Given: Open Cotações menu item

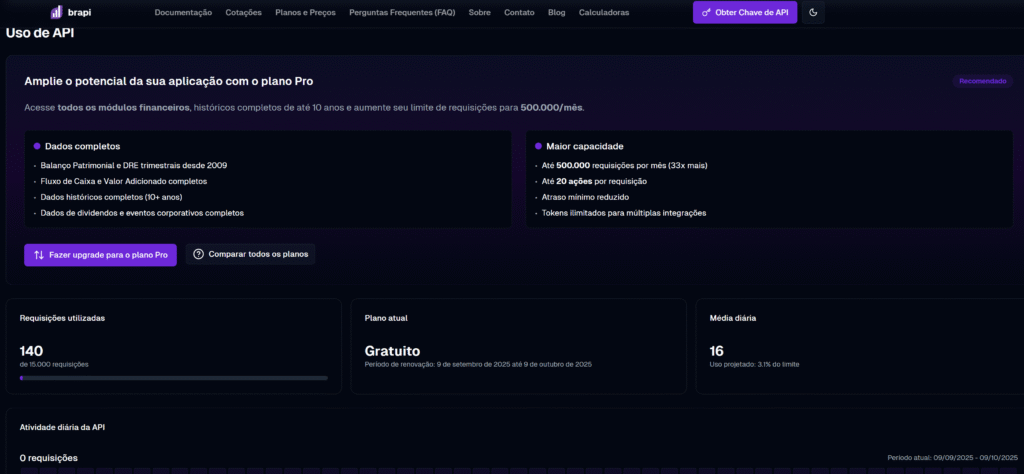Looking at the screenshot, I should (244, 12).
